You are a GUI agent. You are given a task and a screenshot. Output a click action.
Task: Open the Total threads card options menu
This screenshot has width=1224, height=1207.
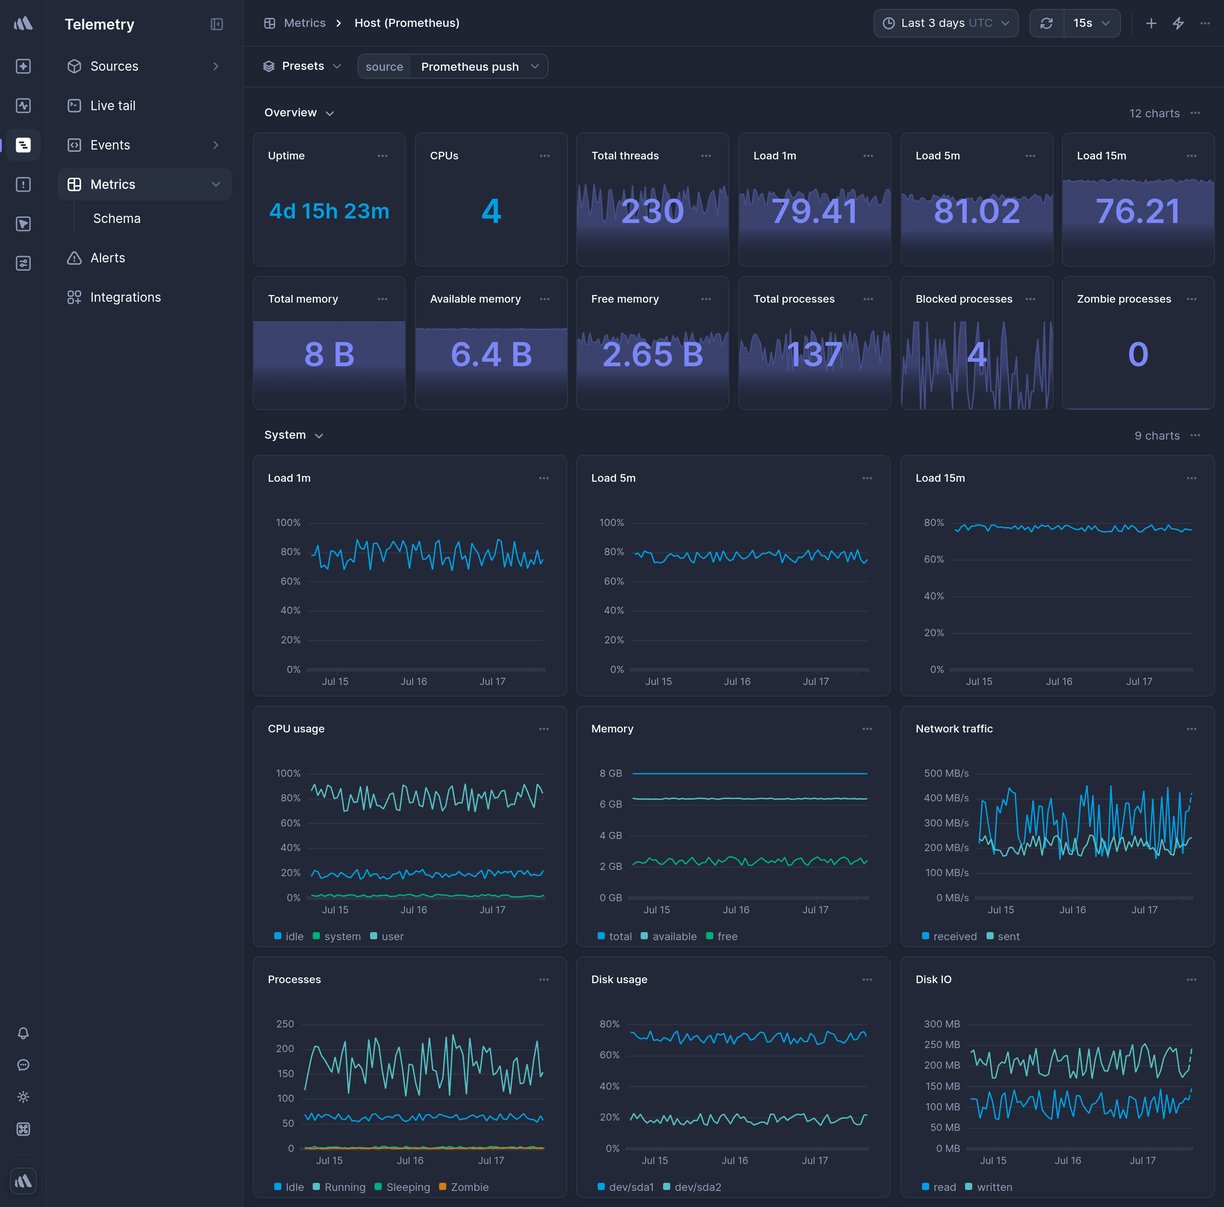706,156
